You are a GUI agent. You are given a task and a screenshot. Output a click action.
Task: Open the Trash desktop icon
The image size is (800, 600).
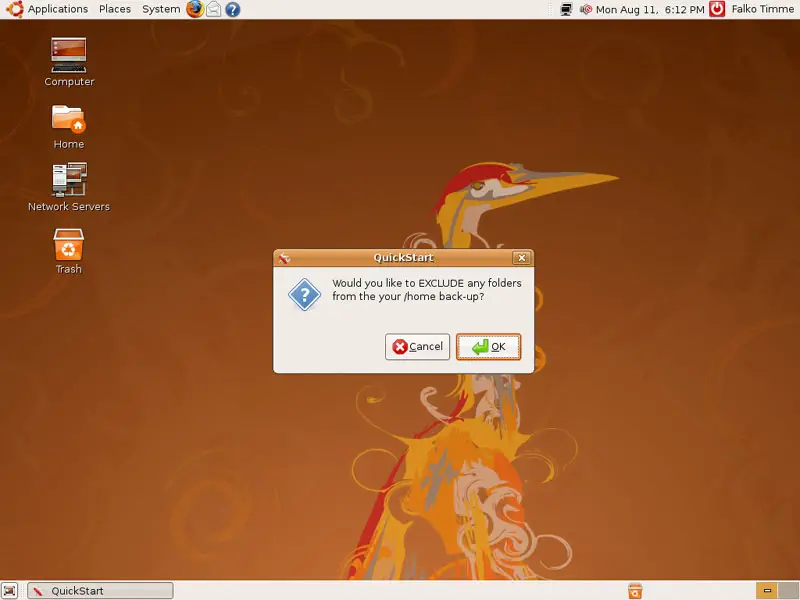[x=68, y=251]
